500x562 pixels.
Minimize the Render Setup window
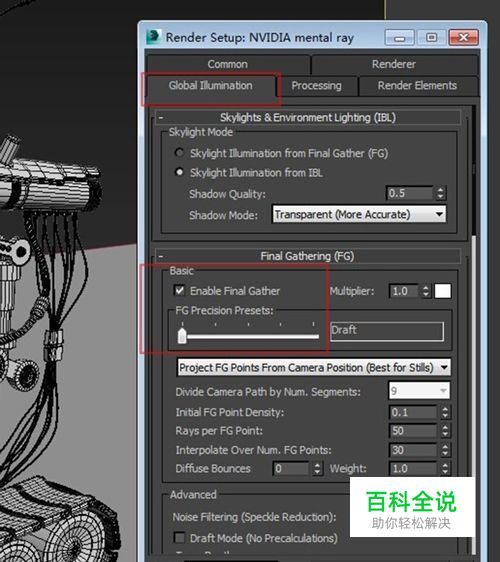399,37
